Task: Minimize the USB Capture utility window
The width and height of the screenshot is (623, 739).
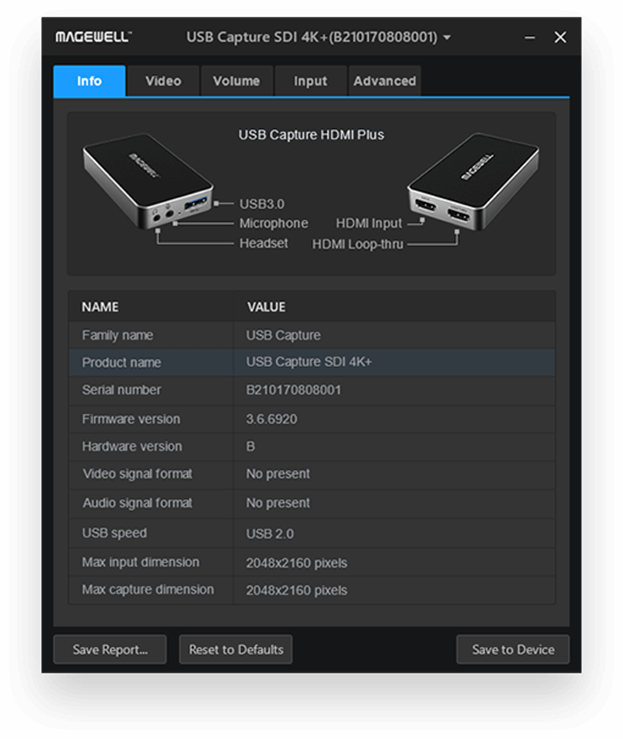Action: tap(529, 37)
